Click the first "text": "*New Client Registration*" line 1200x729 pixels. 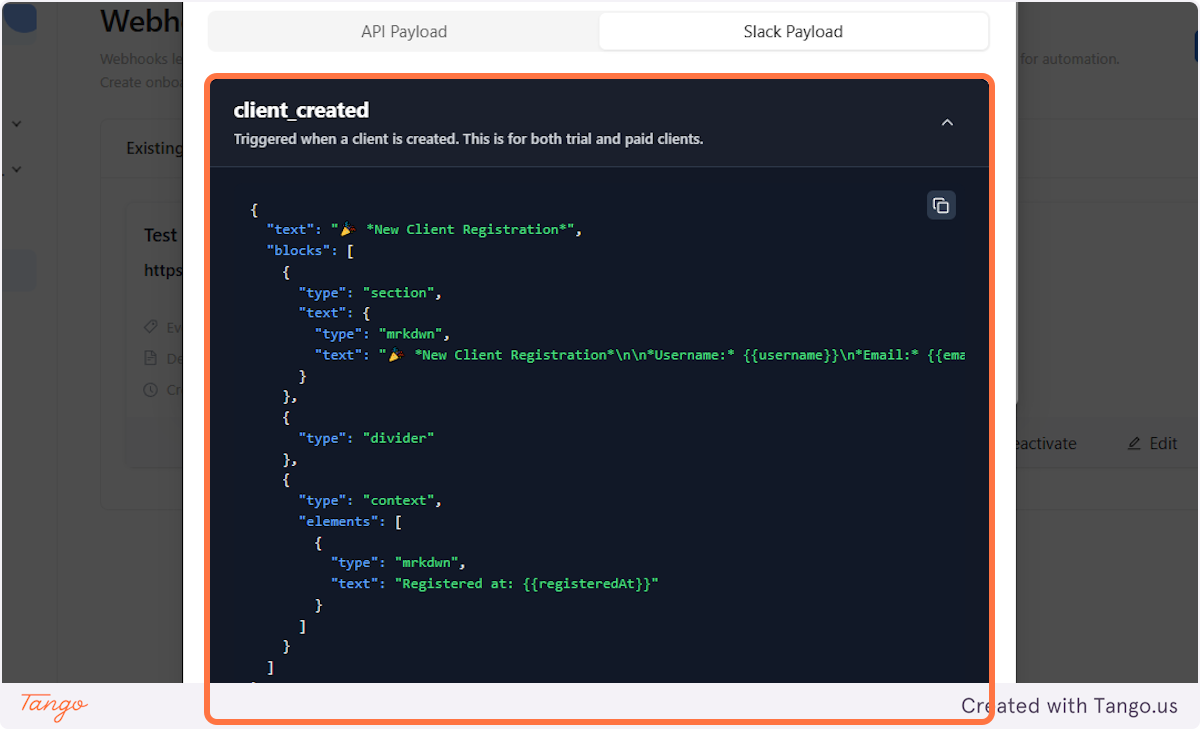(x=424, y=229)
